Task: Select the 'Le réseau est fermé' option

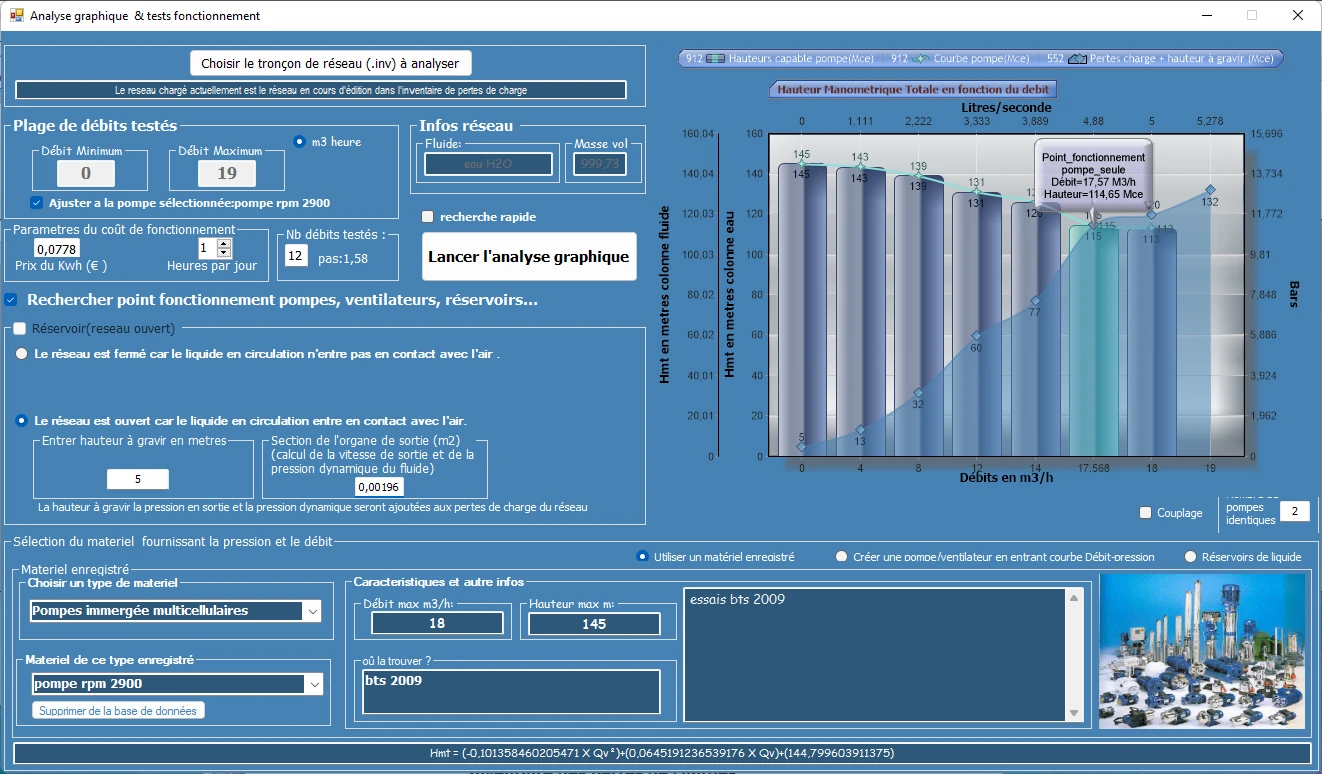Action: (21, 354)
